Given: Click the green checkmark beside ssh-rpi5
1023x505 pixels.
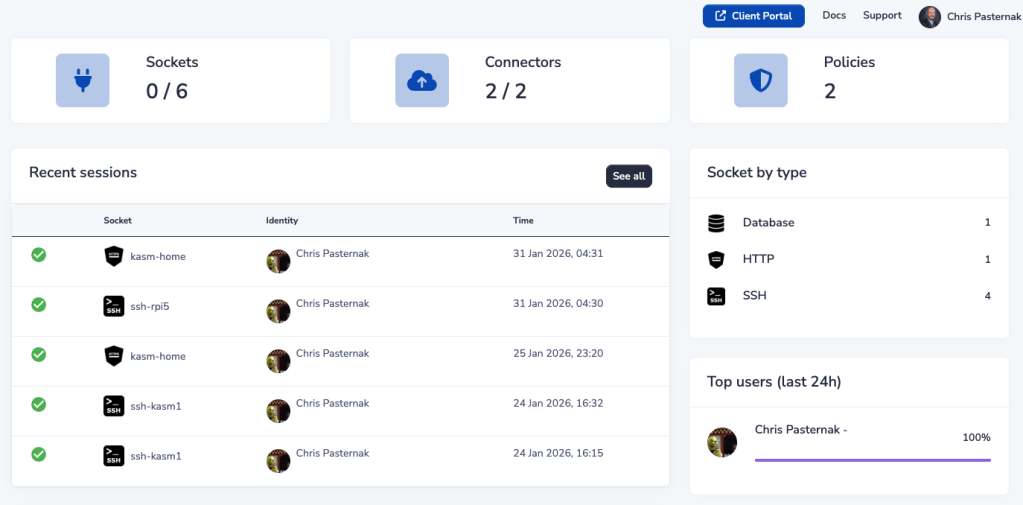Looking at the screenshot, I should click(x=39, y=304).
